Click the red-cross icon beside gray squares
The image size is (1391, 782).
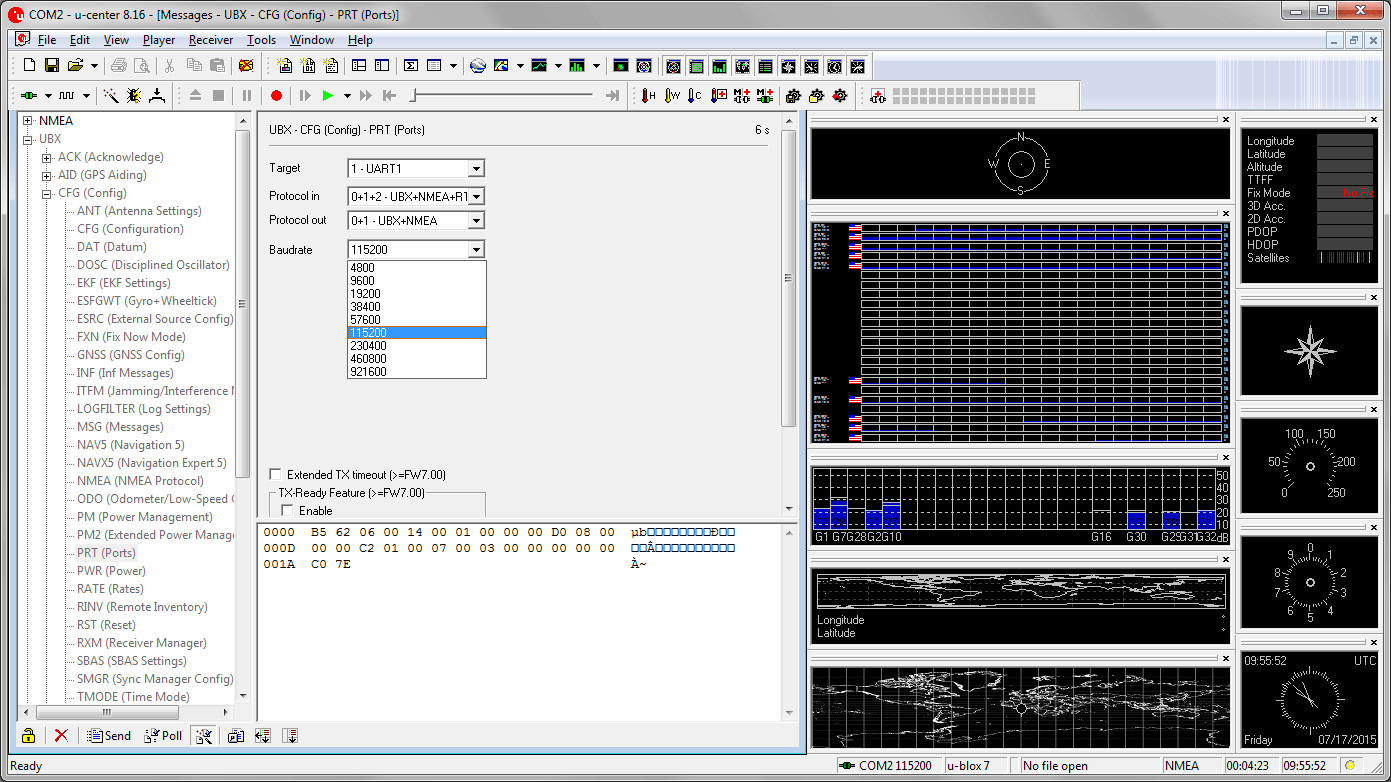coord(877,95)
